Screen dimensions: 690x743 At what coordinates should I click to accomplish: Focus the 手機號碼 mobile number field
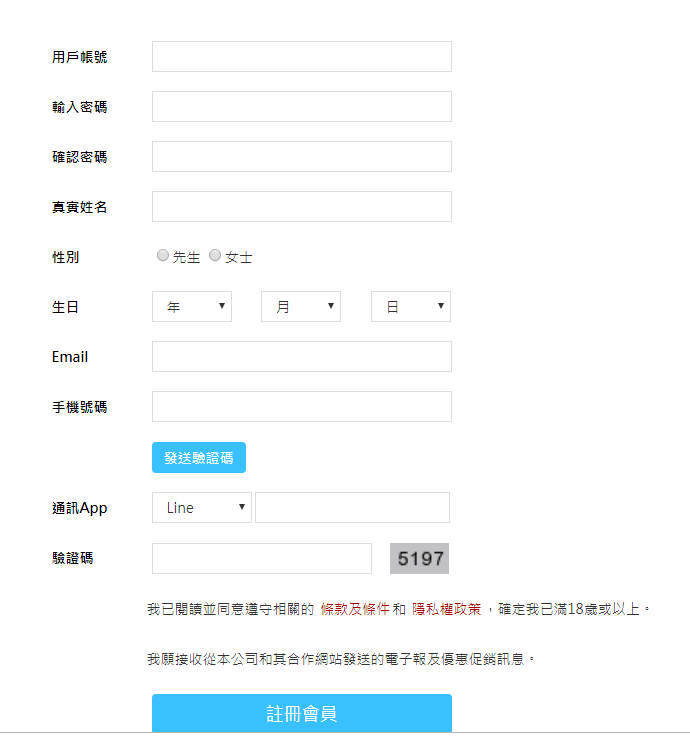(x=301, y=407)
